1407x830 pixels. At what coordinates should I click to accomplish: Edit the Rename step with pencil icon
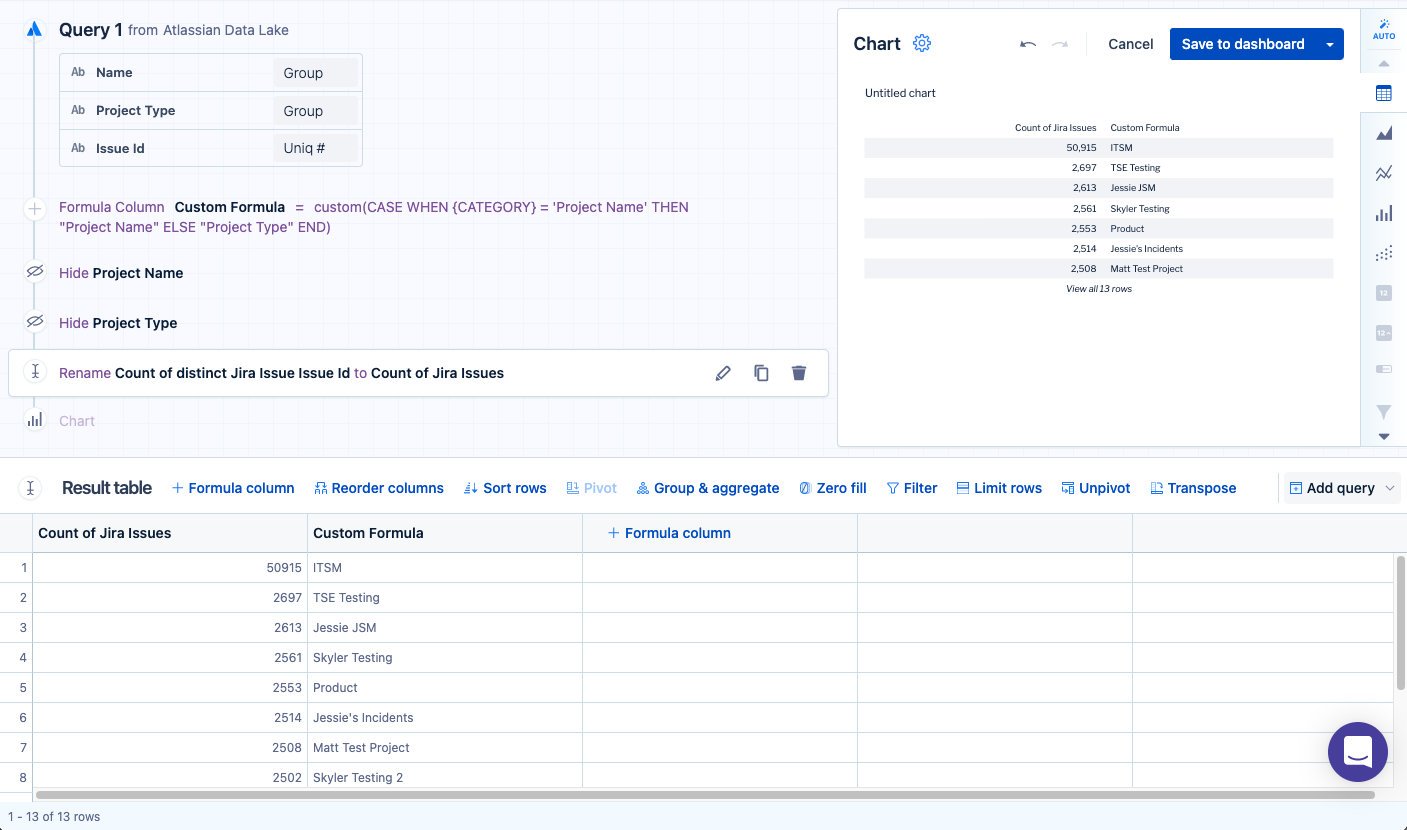pyautogui.click(x=723, y=373)
